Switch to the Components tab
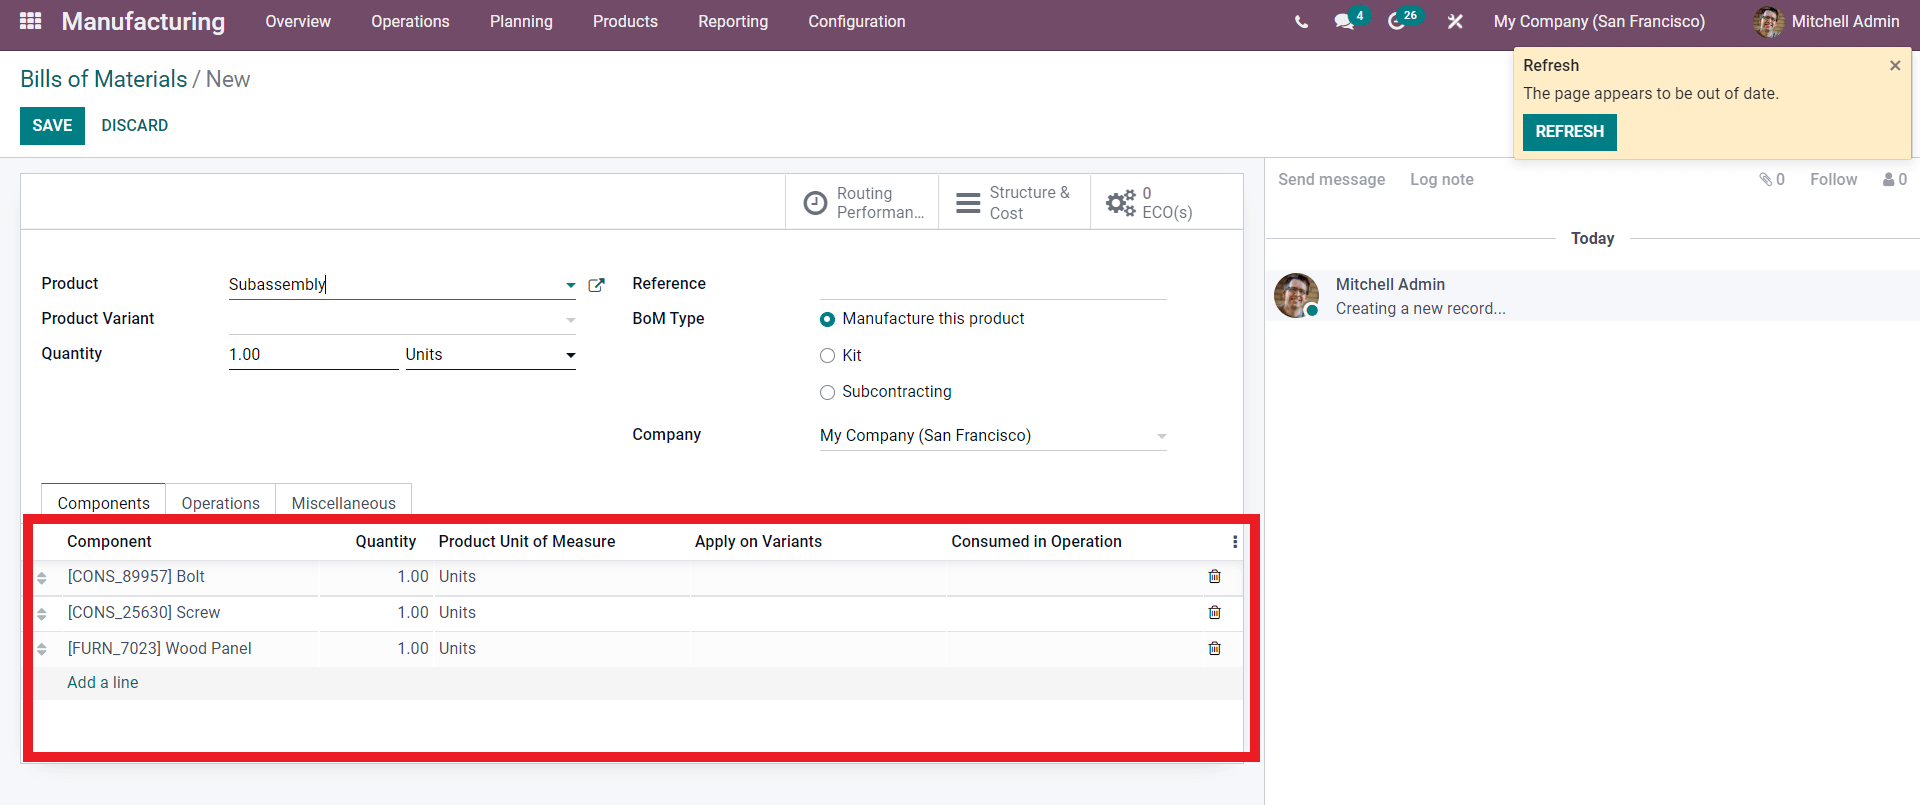The image size is (1920, 805). (104, 502)
